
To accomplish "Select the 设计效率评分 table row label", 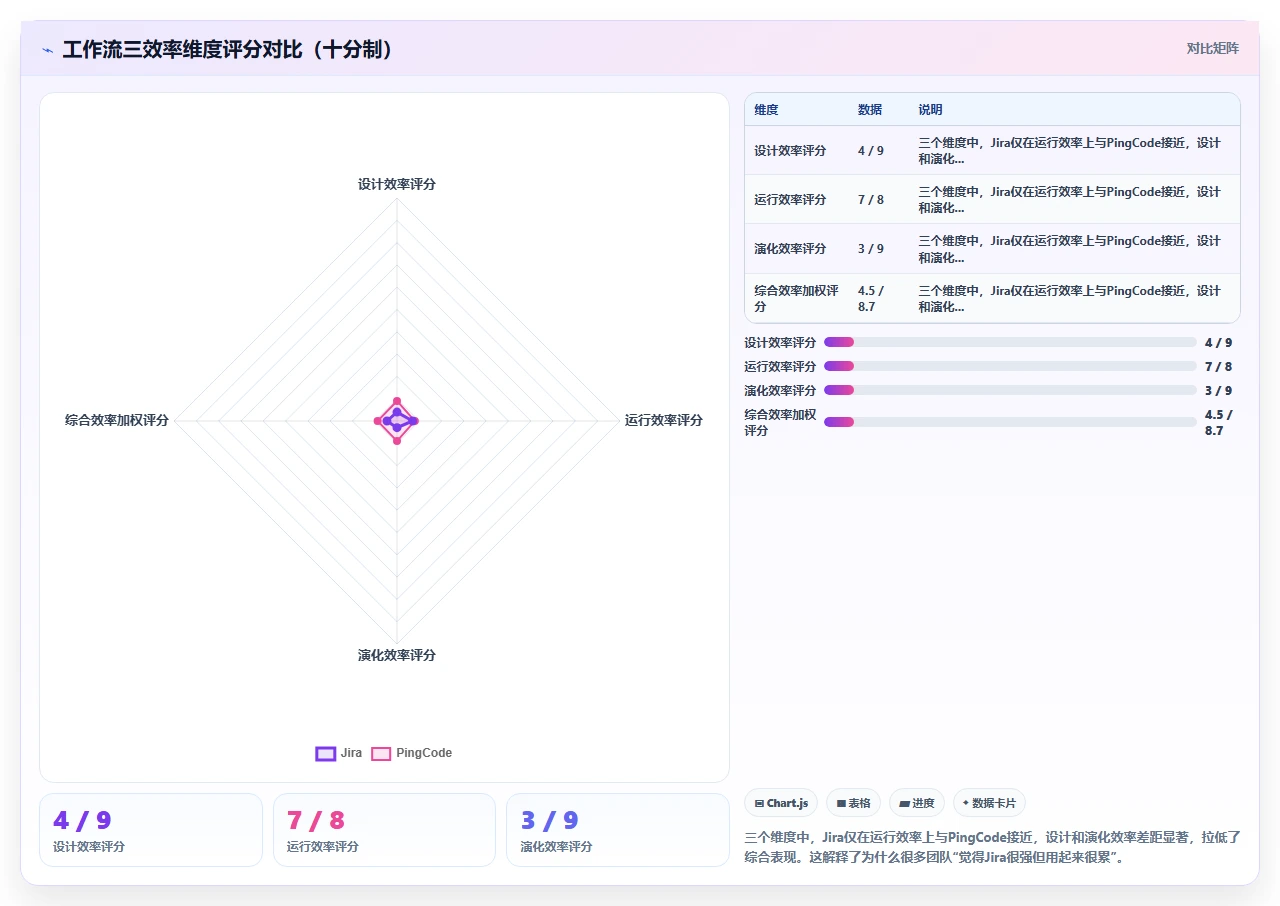I will (790, 151).
